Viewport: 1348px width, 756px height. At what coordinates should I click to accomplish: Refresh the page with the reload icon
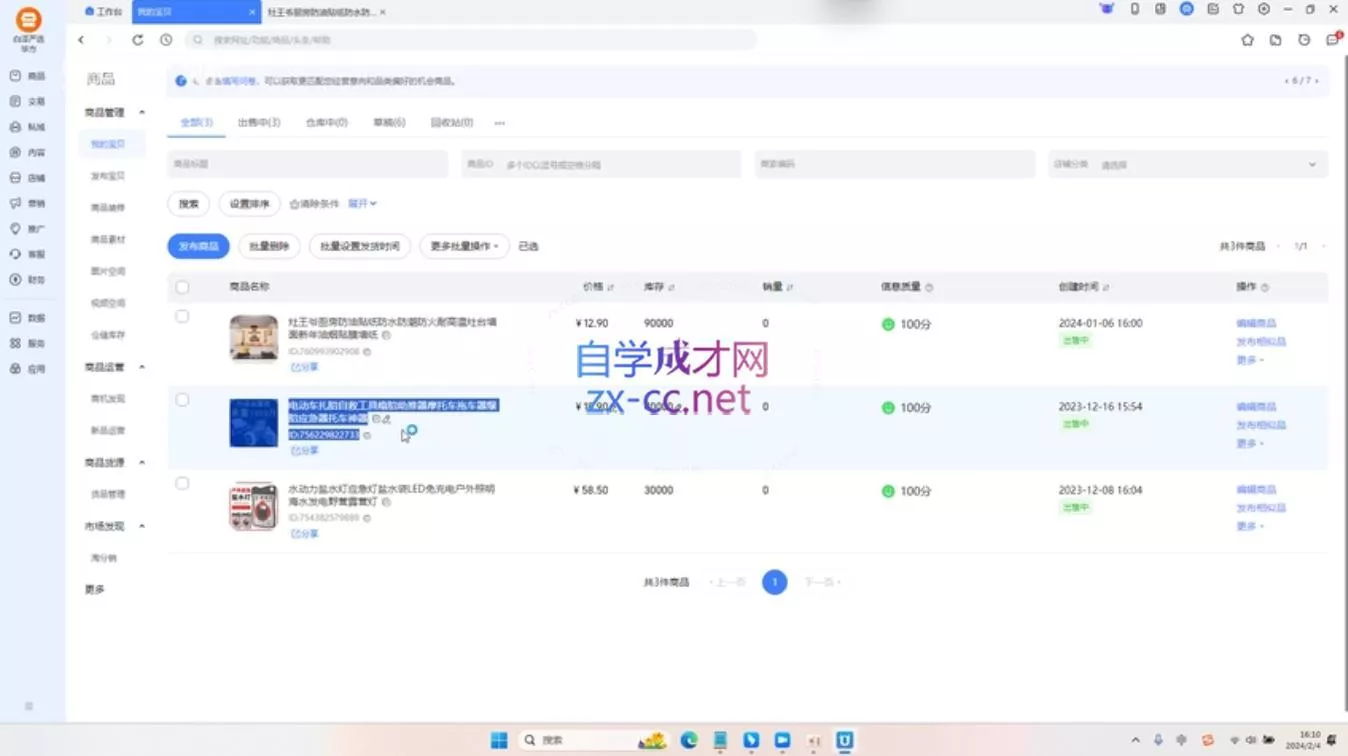pos(137,40)
